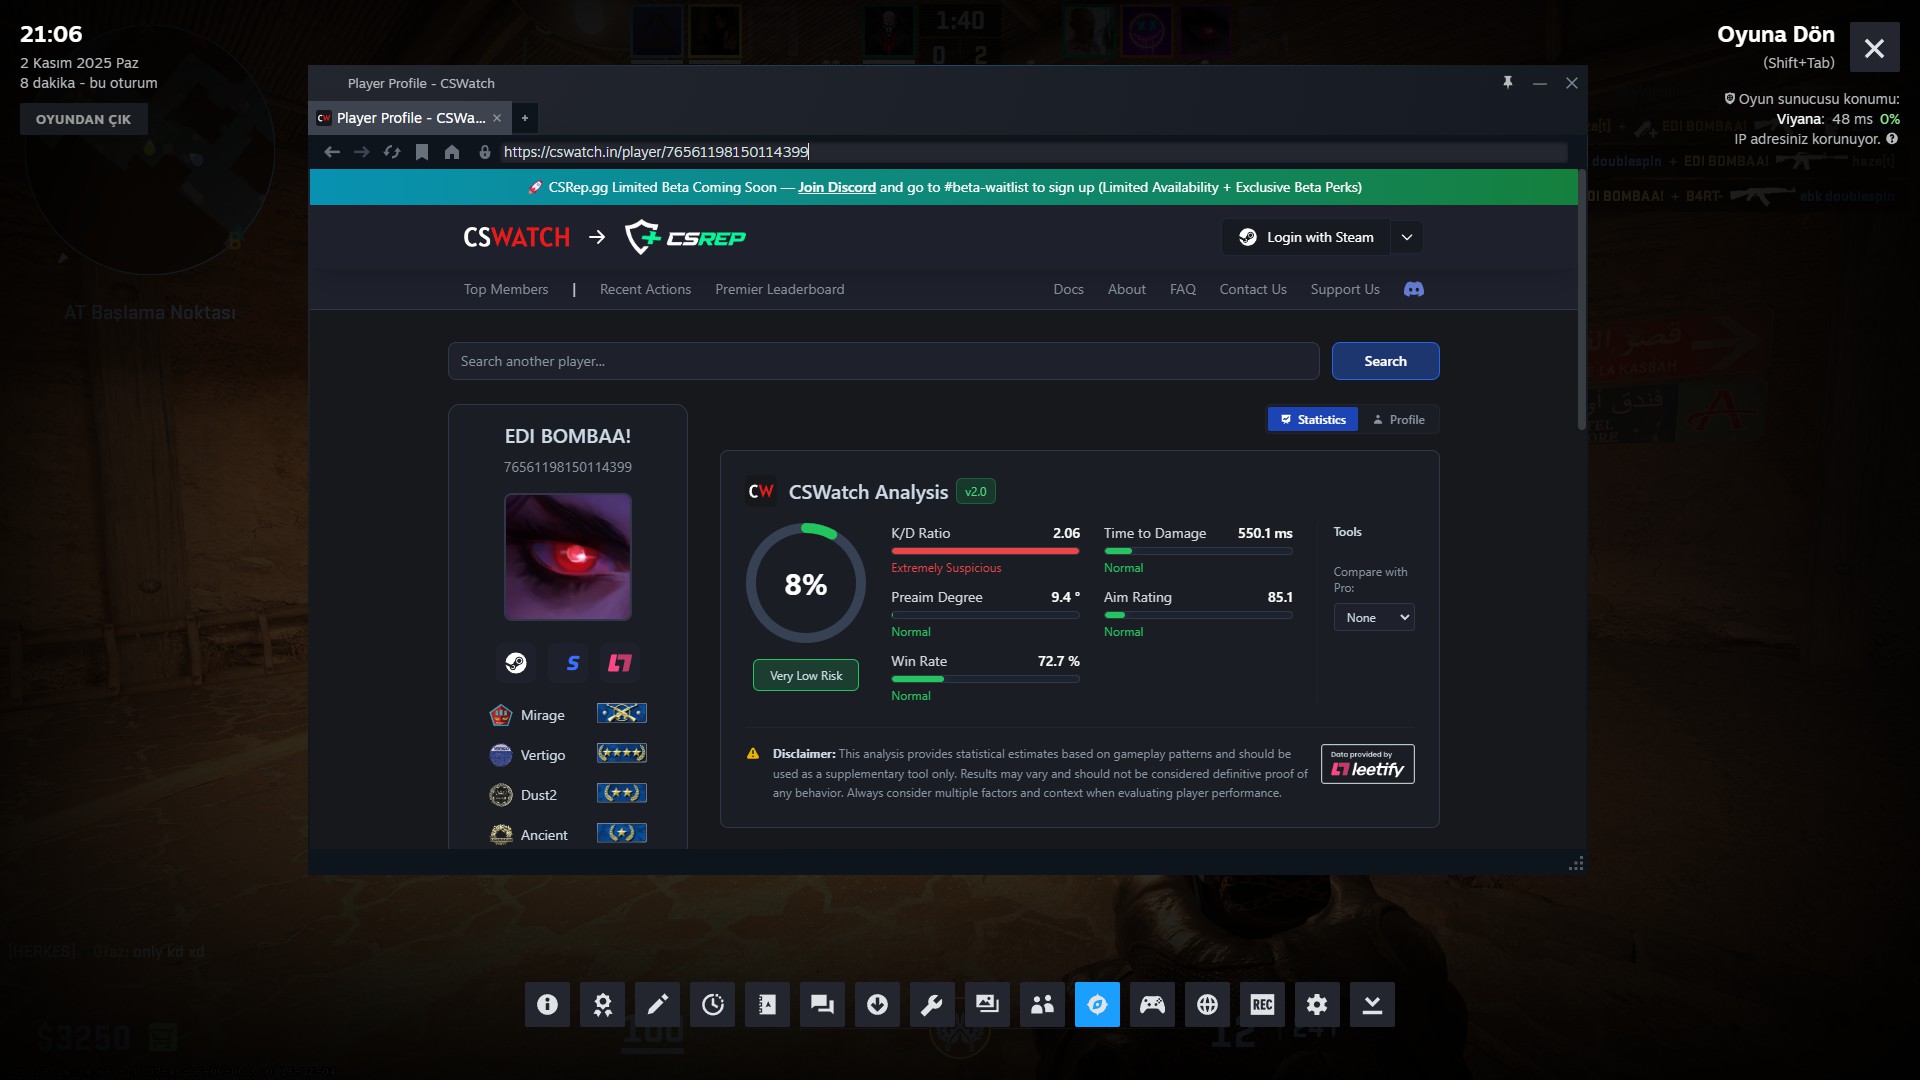Expand the arrow next to Login with Steam

1406,237
